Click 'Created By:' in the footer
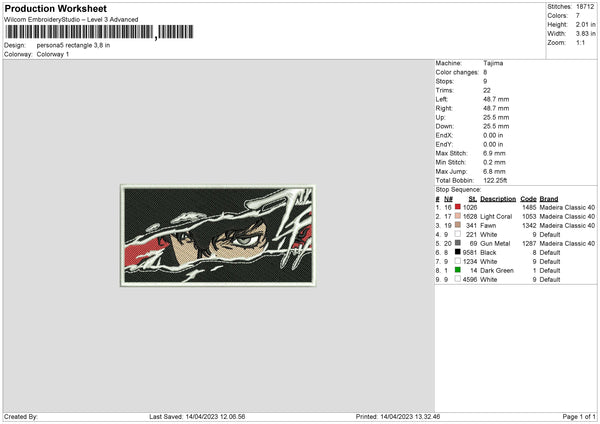The image size is (600, 424). point(21,417)
